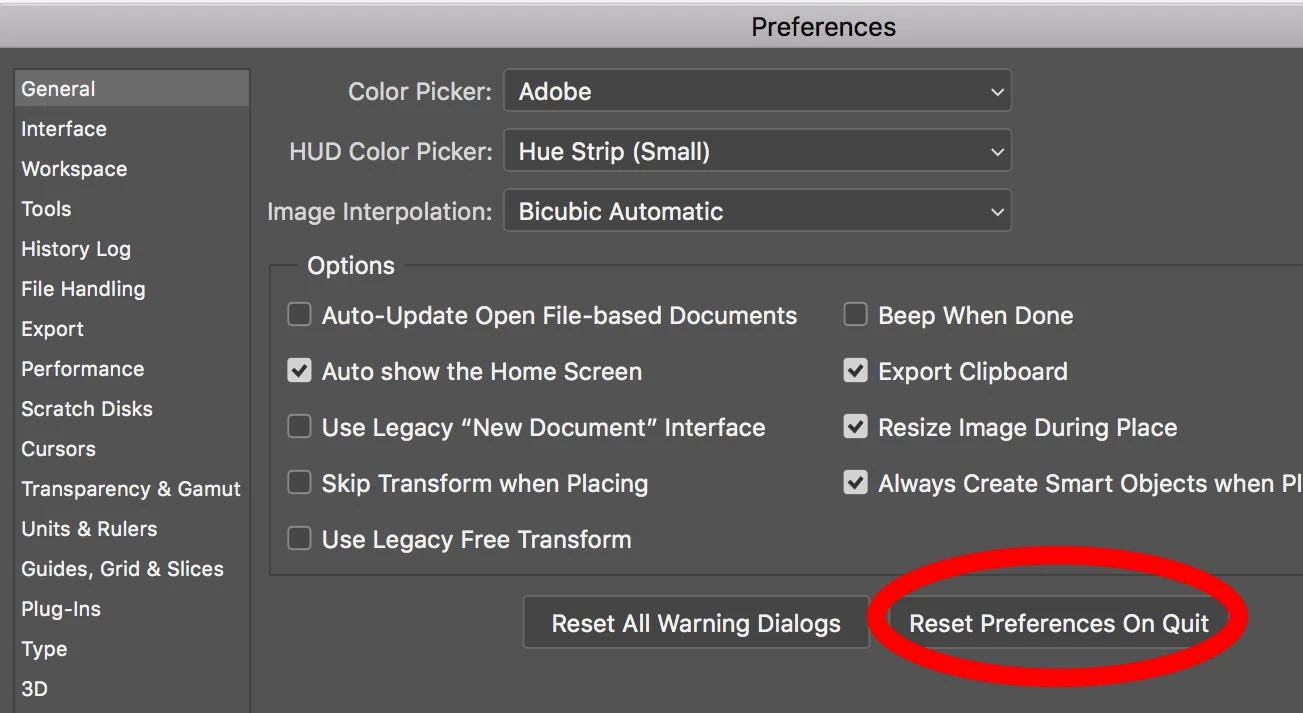Expand the HUD Color Picker dropdown
Screen dimensions: 1303x713
(757, 151)
